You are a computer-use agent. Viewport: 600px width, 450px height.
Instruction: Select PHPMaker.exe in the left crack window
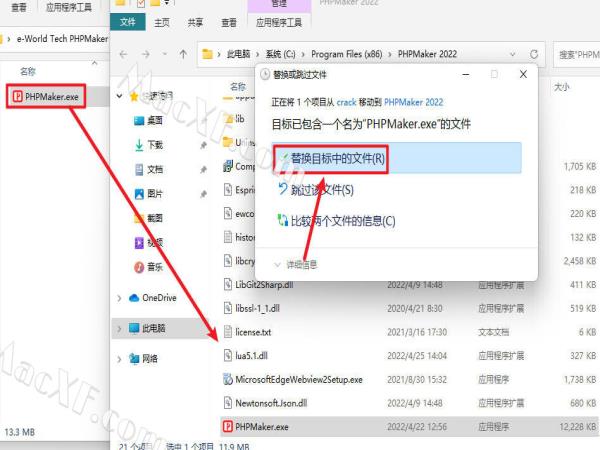pos(46,96)
